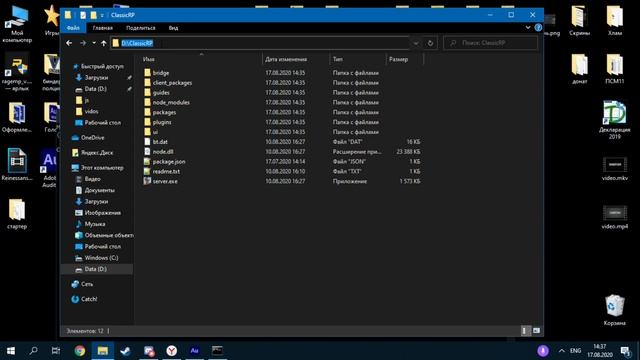The width and height of the screenshot is (640, 360).
Task: Select the client_packages folder
Action: (x=172, y=83)
